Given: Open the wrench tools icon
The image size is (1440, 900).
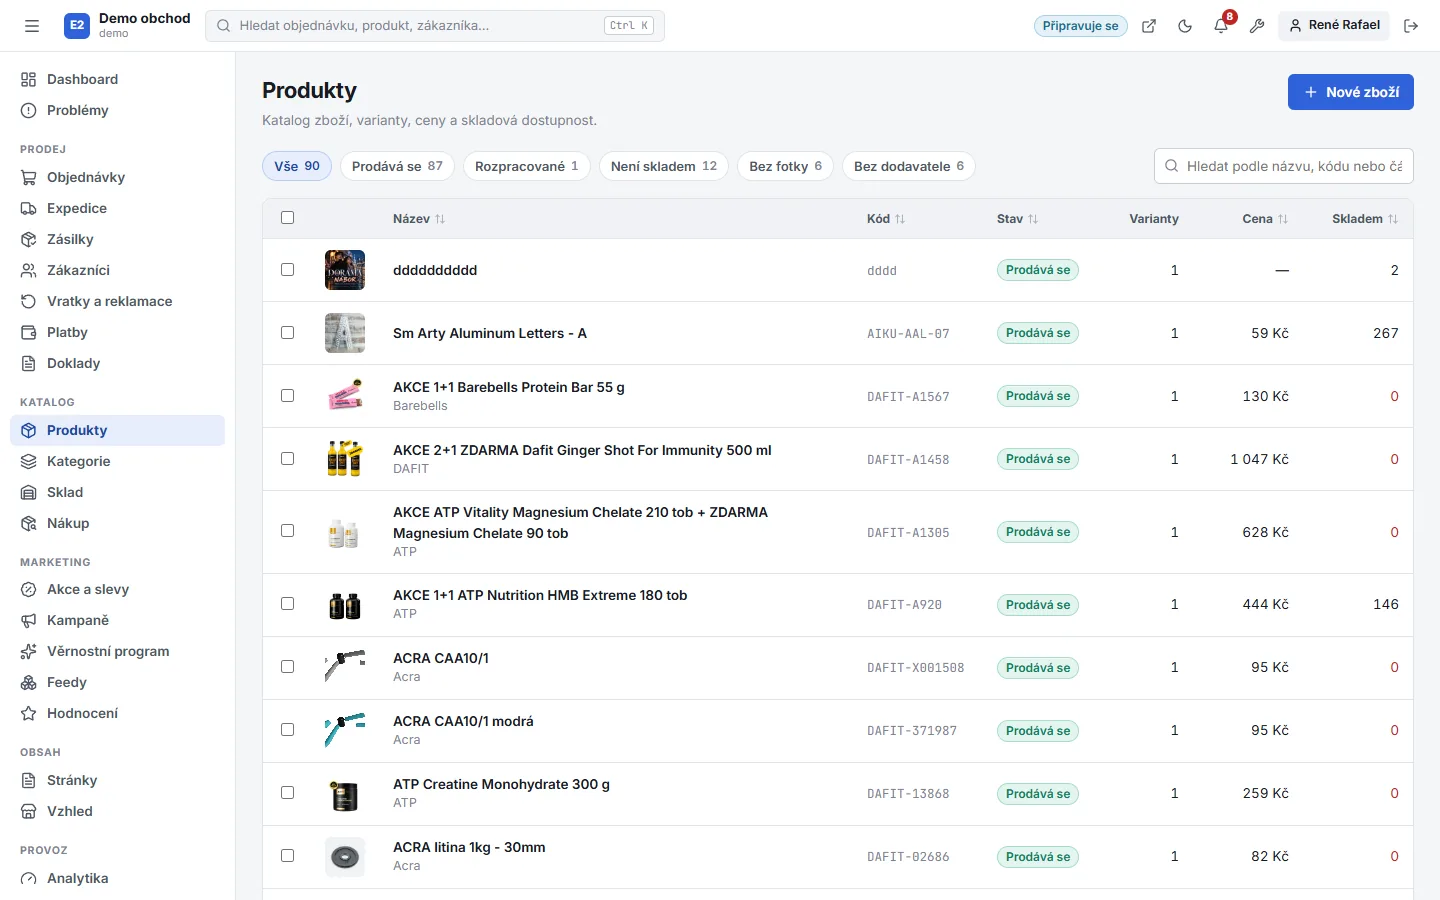Looking at the screenshot, I should pos(1257,26).
